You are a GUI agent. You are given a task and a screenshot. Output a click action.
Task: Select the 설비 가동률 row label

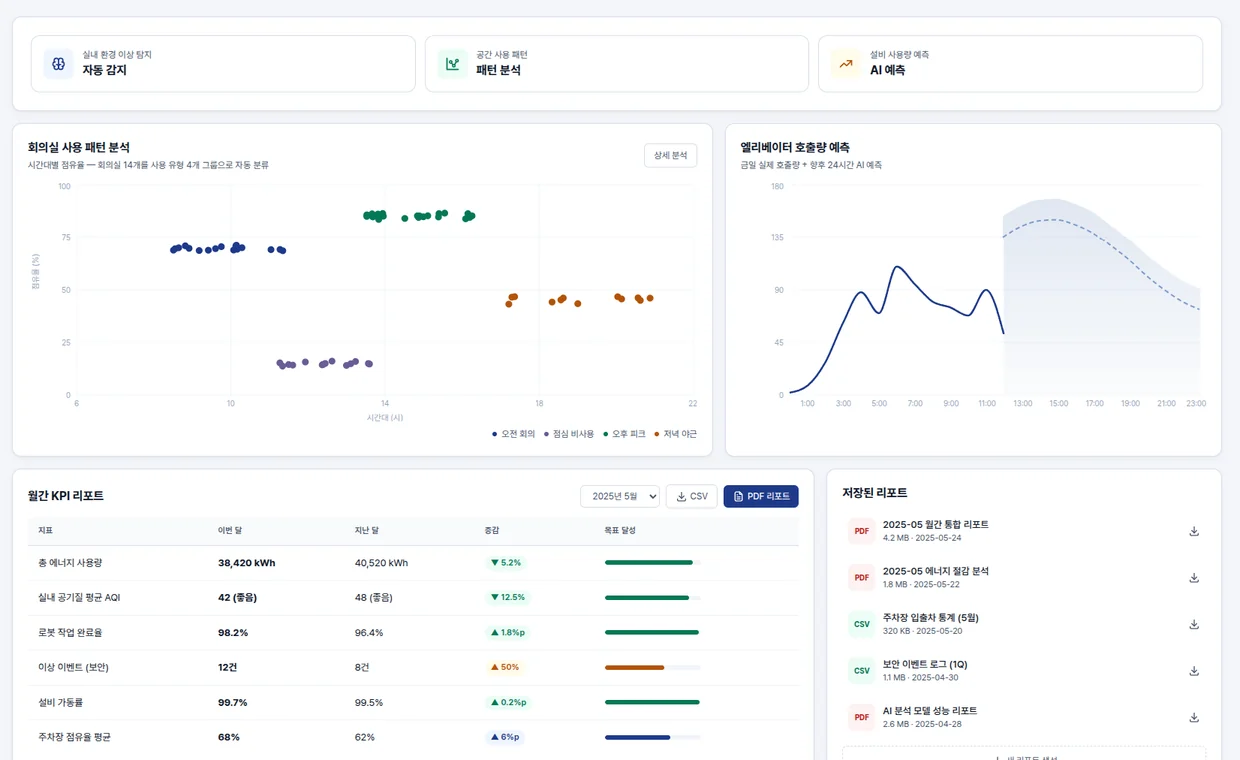[x=60, y=702]
